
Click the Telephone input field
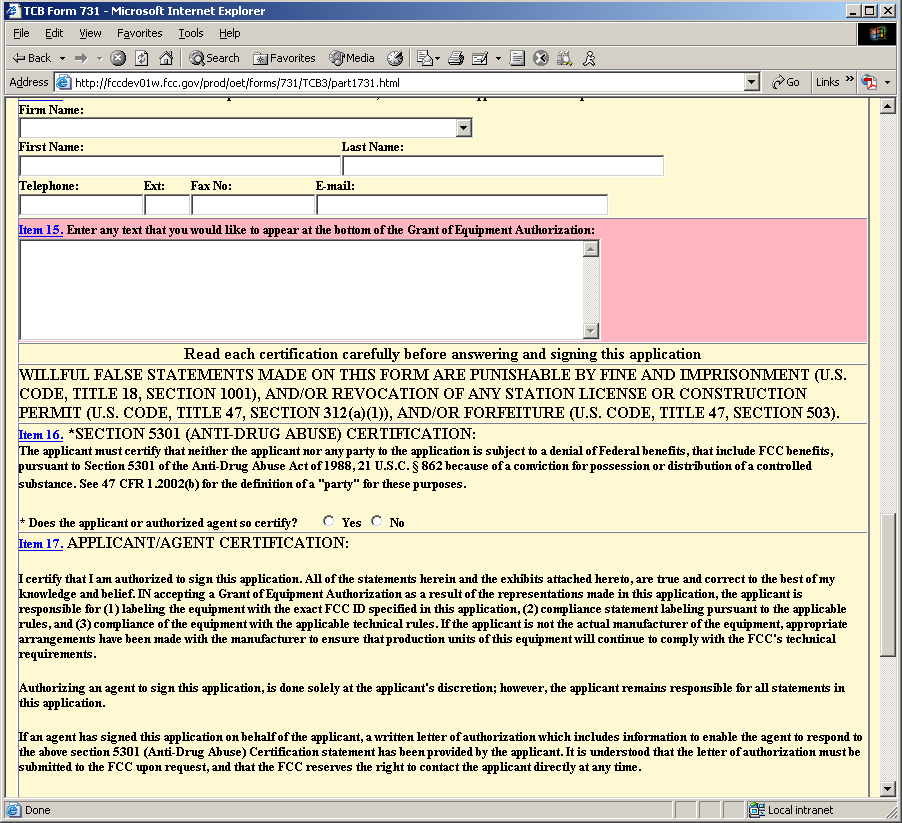point(81,205)
